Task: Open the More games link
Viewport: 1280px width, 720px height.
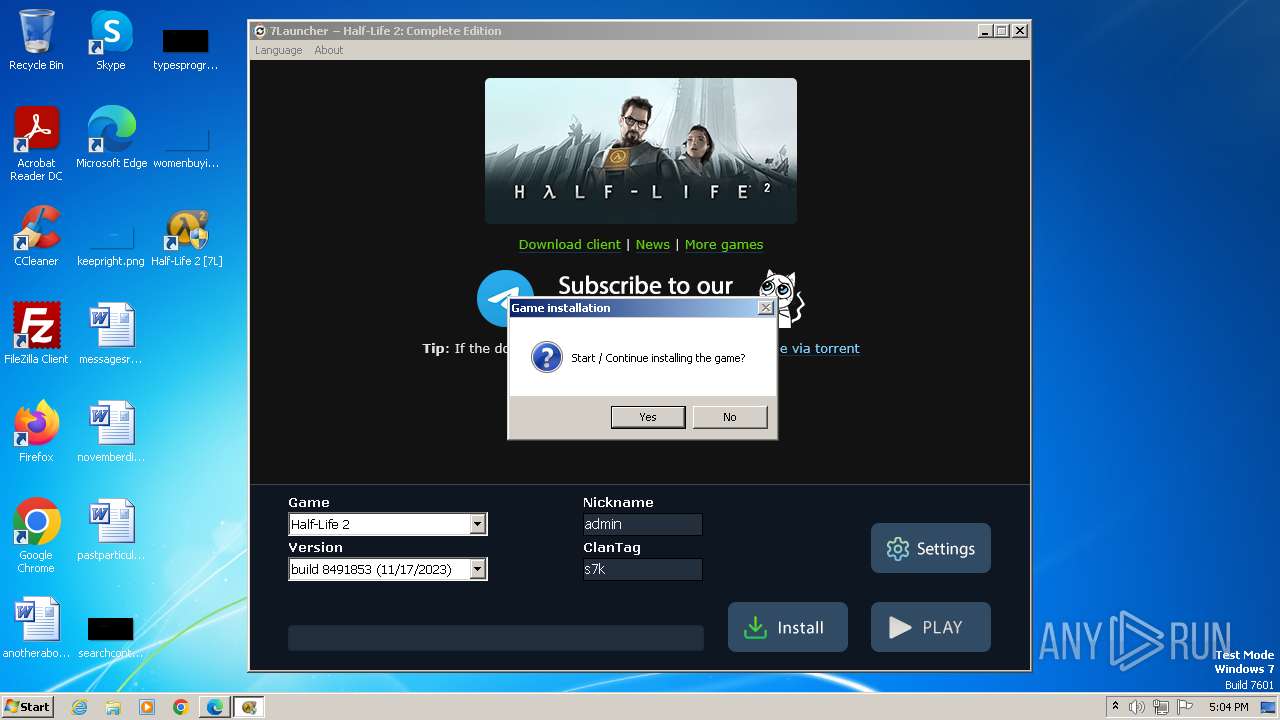Action: pos(724,244)
